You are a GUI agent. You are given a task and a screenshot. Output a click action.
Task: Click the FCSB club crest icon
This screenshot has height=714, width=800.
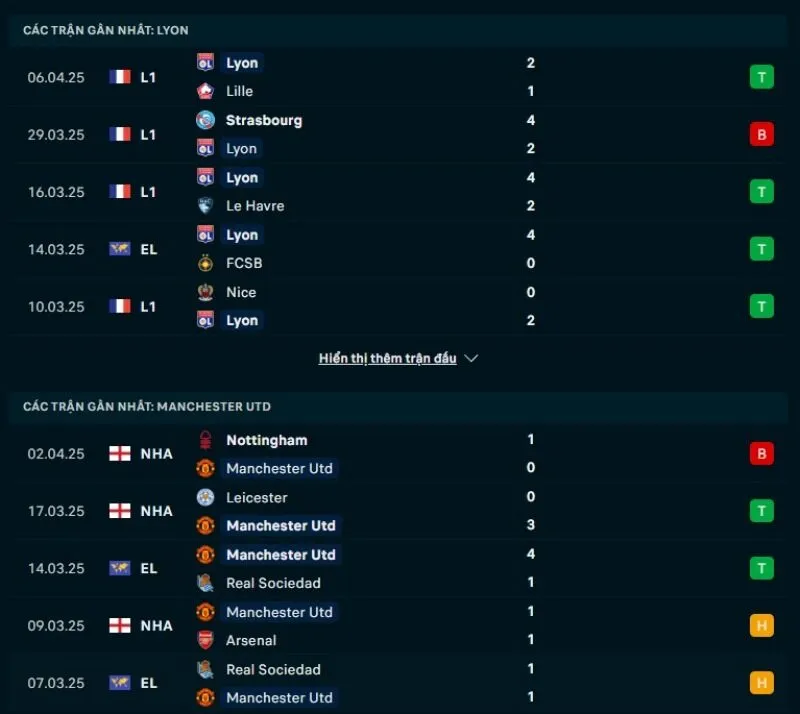206,263
